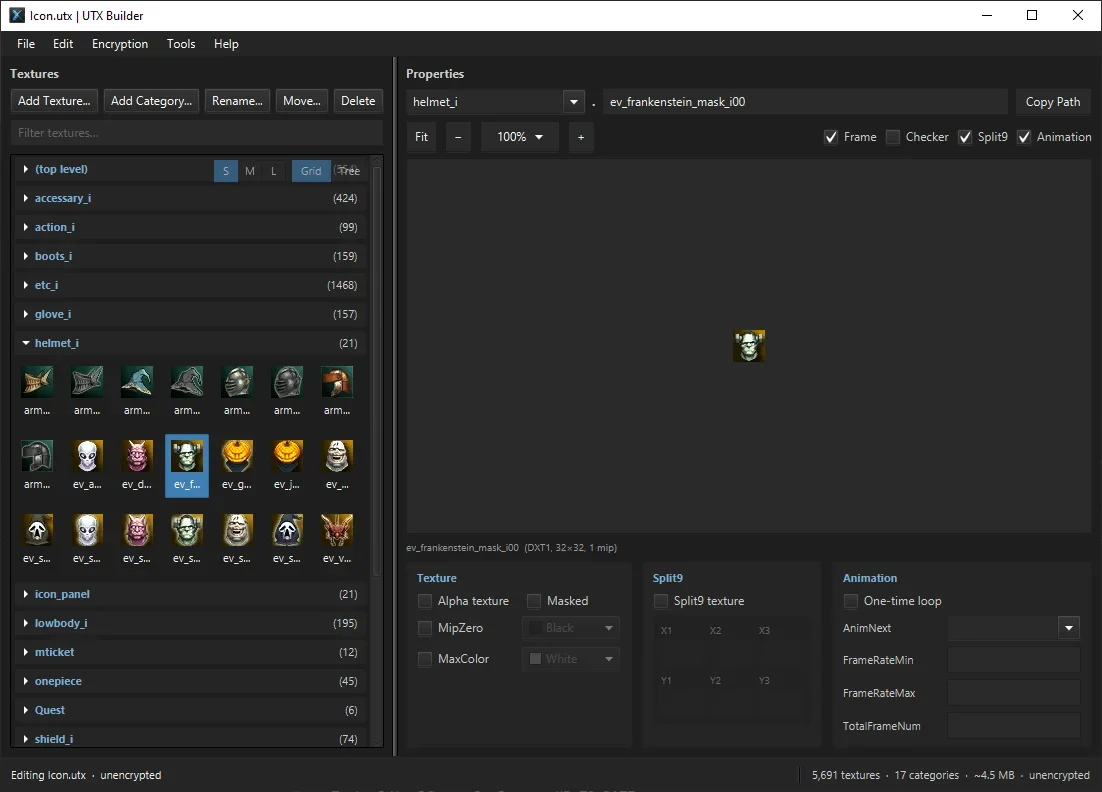Screen dimensions: 1102x792
Task: Enable the Checker checkbox
Action: pyautogui.click(x=893, y=137)
